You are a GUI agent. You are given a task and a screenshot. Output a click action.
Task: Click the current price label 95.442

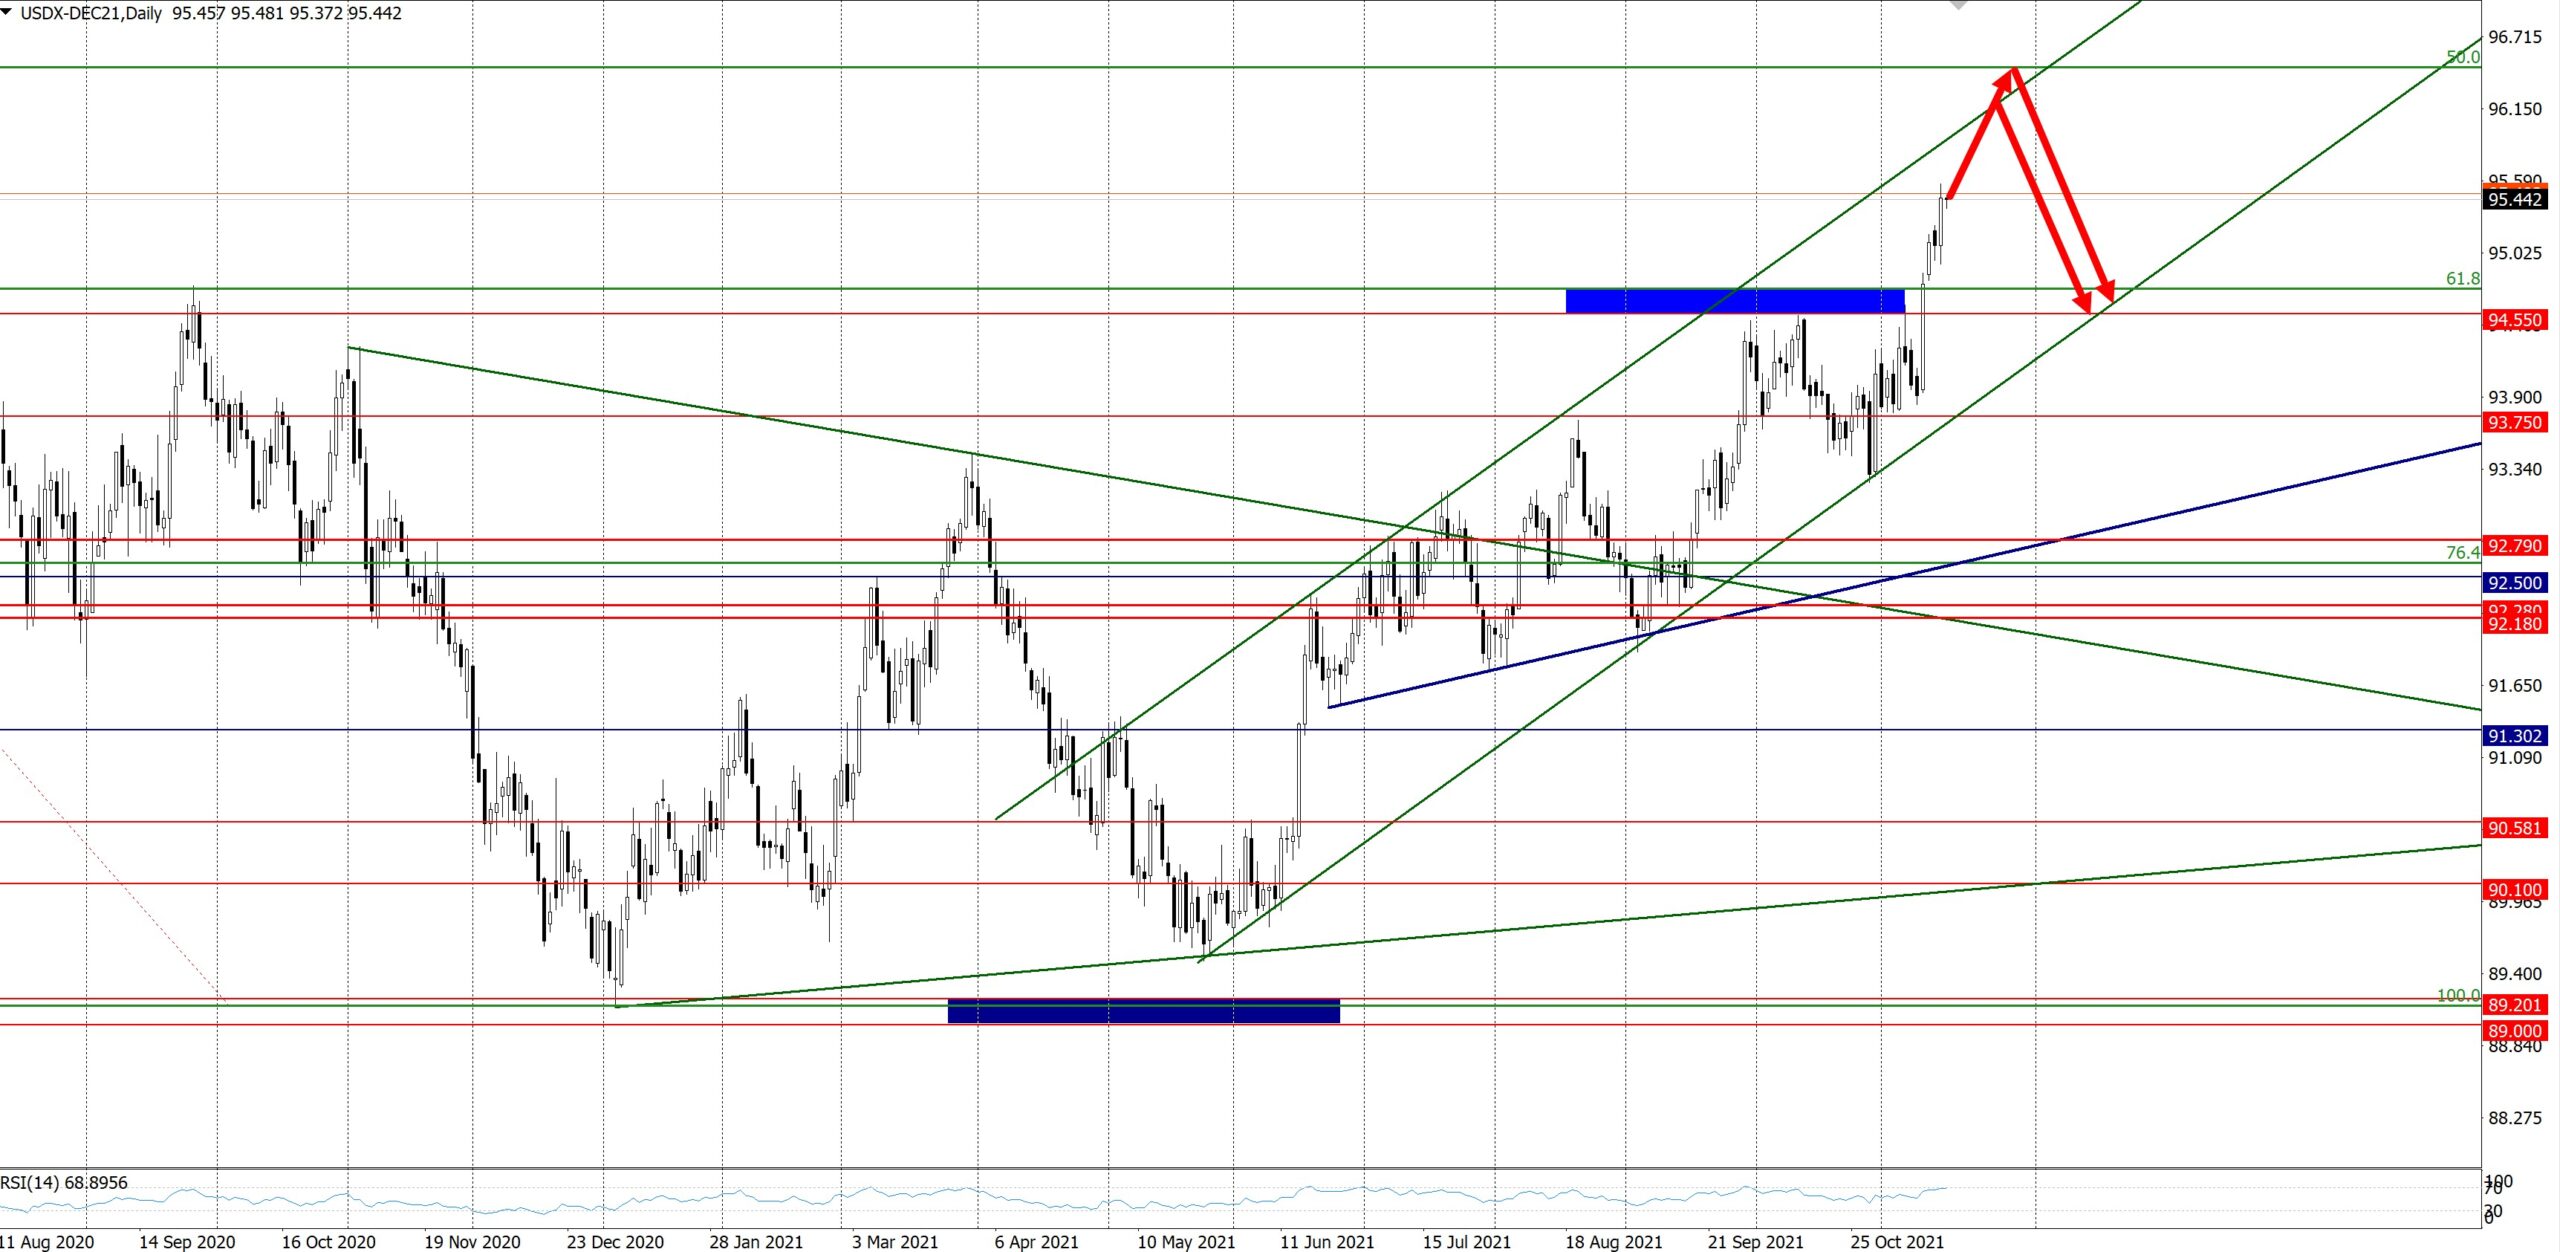[x=2514, y=199]
